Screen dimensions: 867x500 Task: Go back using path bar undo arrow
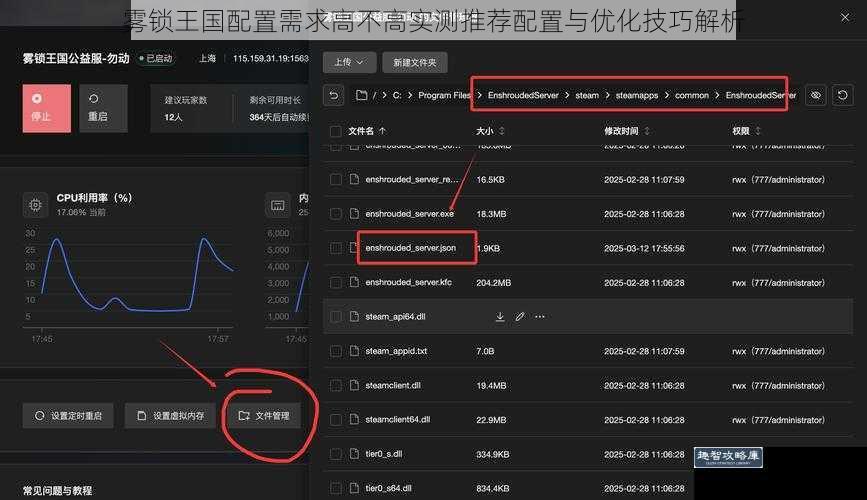click(x=333, y=95)
